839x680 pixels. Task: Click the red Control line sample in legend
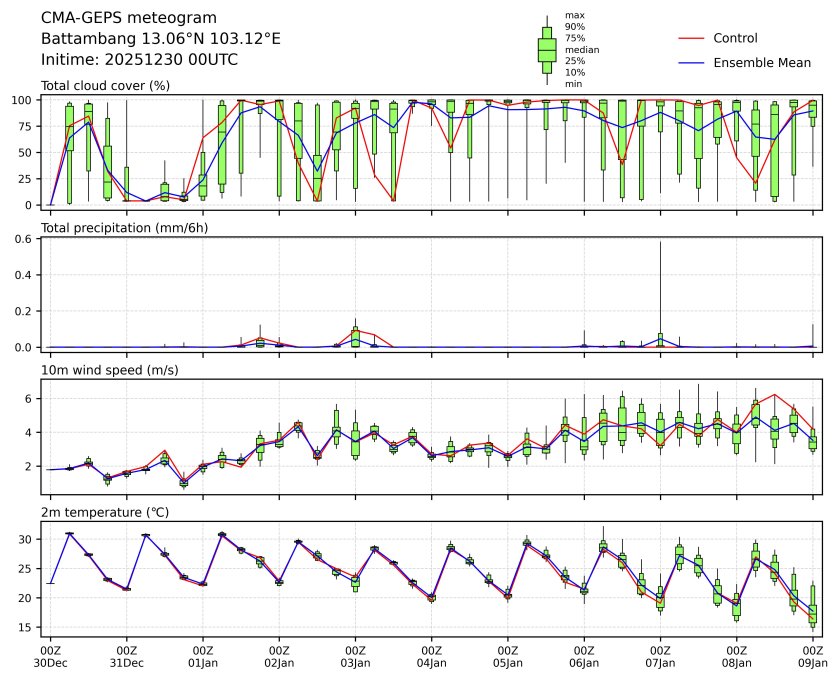coord(693,39)
